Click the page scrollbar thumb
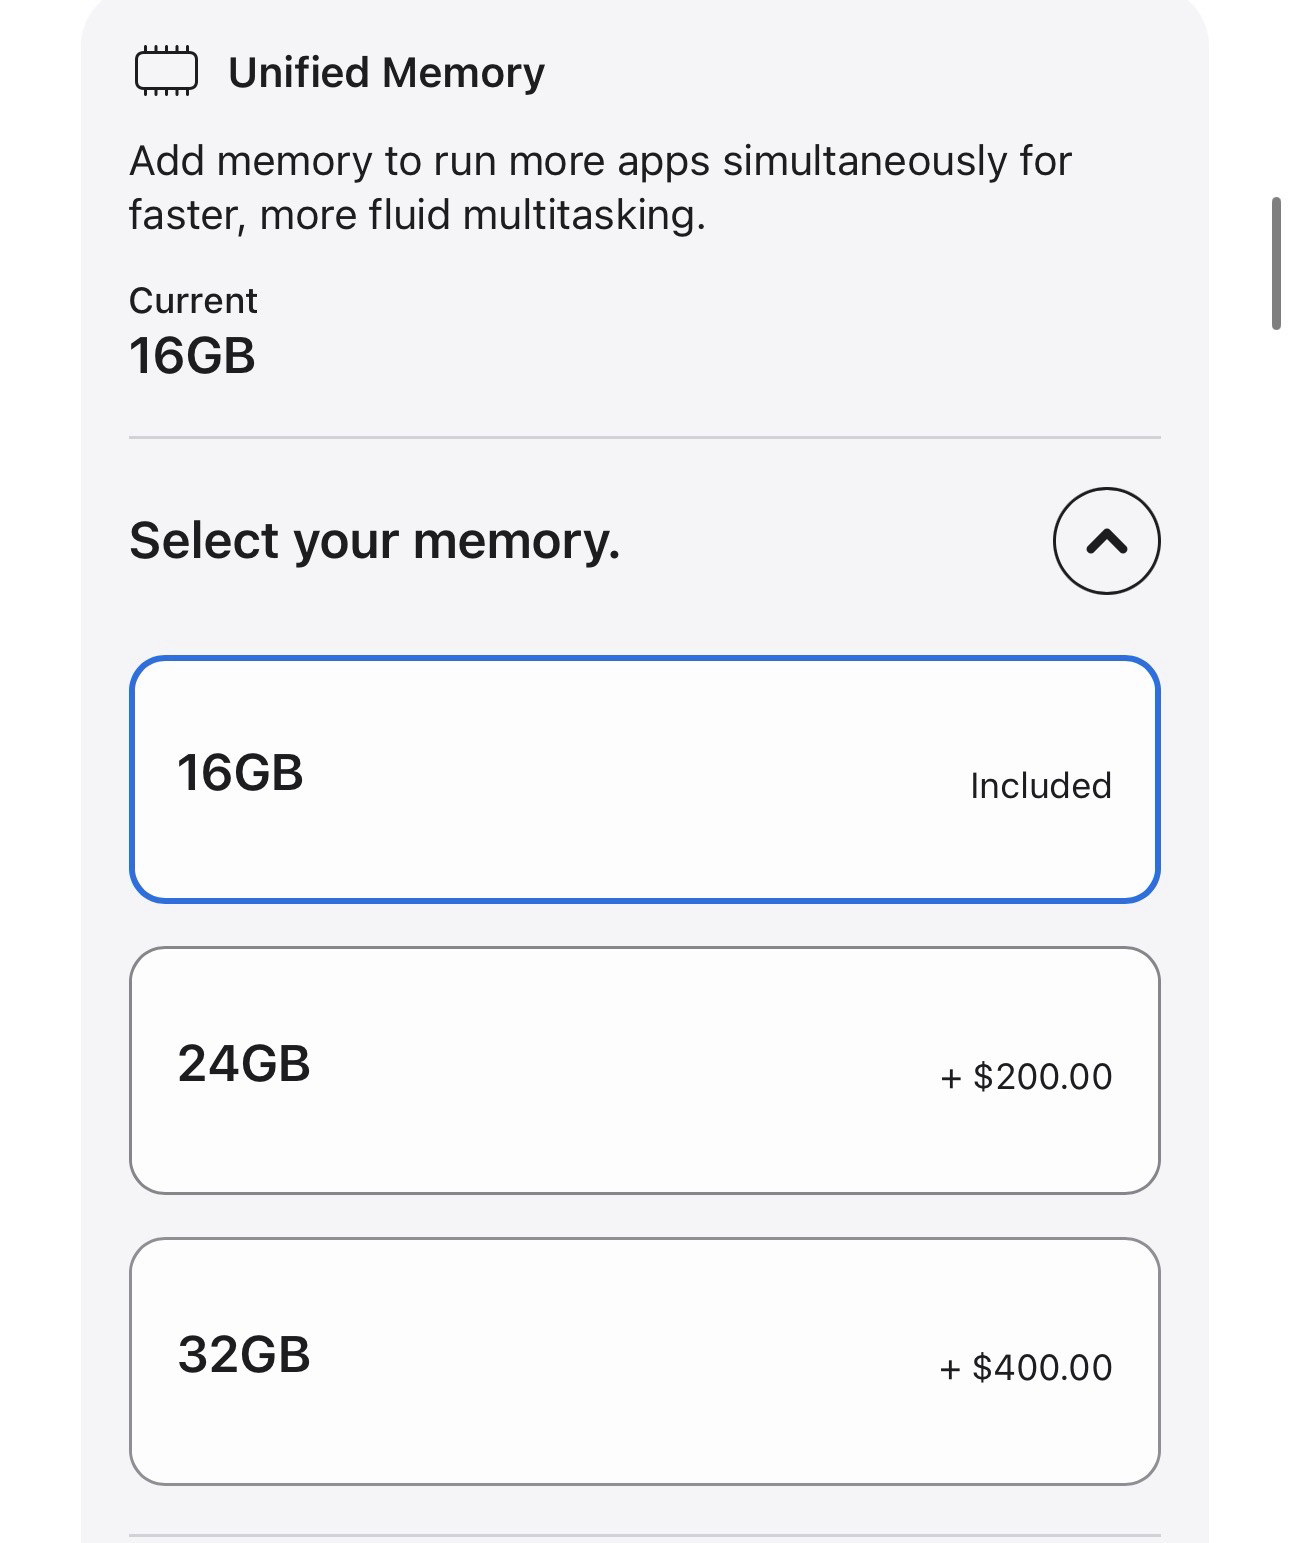1290x1543 pixels. pyautogui.click(x=1276, y=264)
